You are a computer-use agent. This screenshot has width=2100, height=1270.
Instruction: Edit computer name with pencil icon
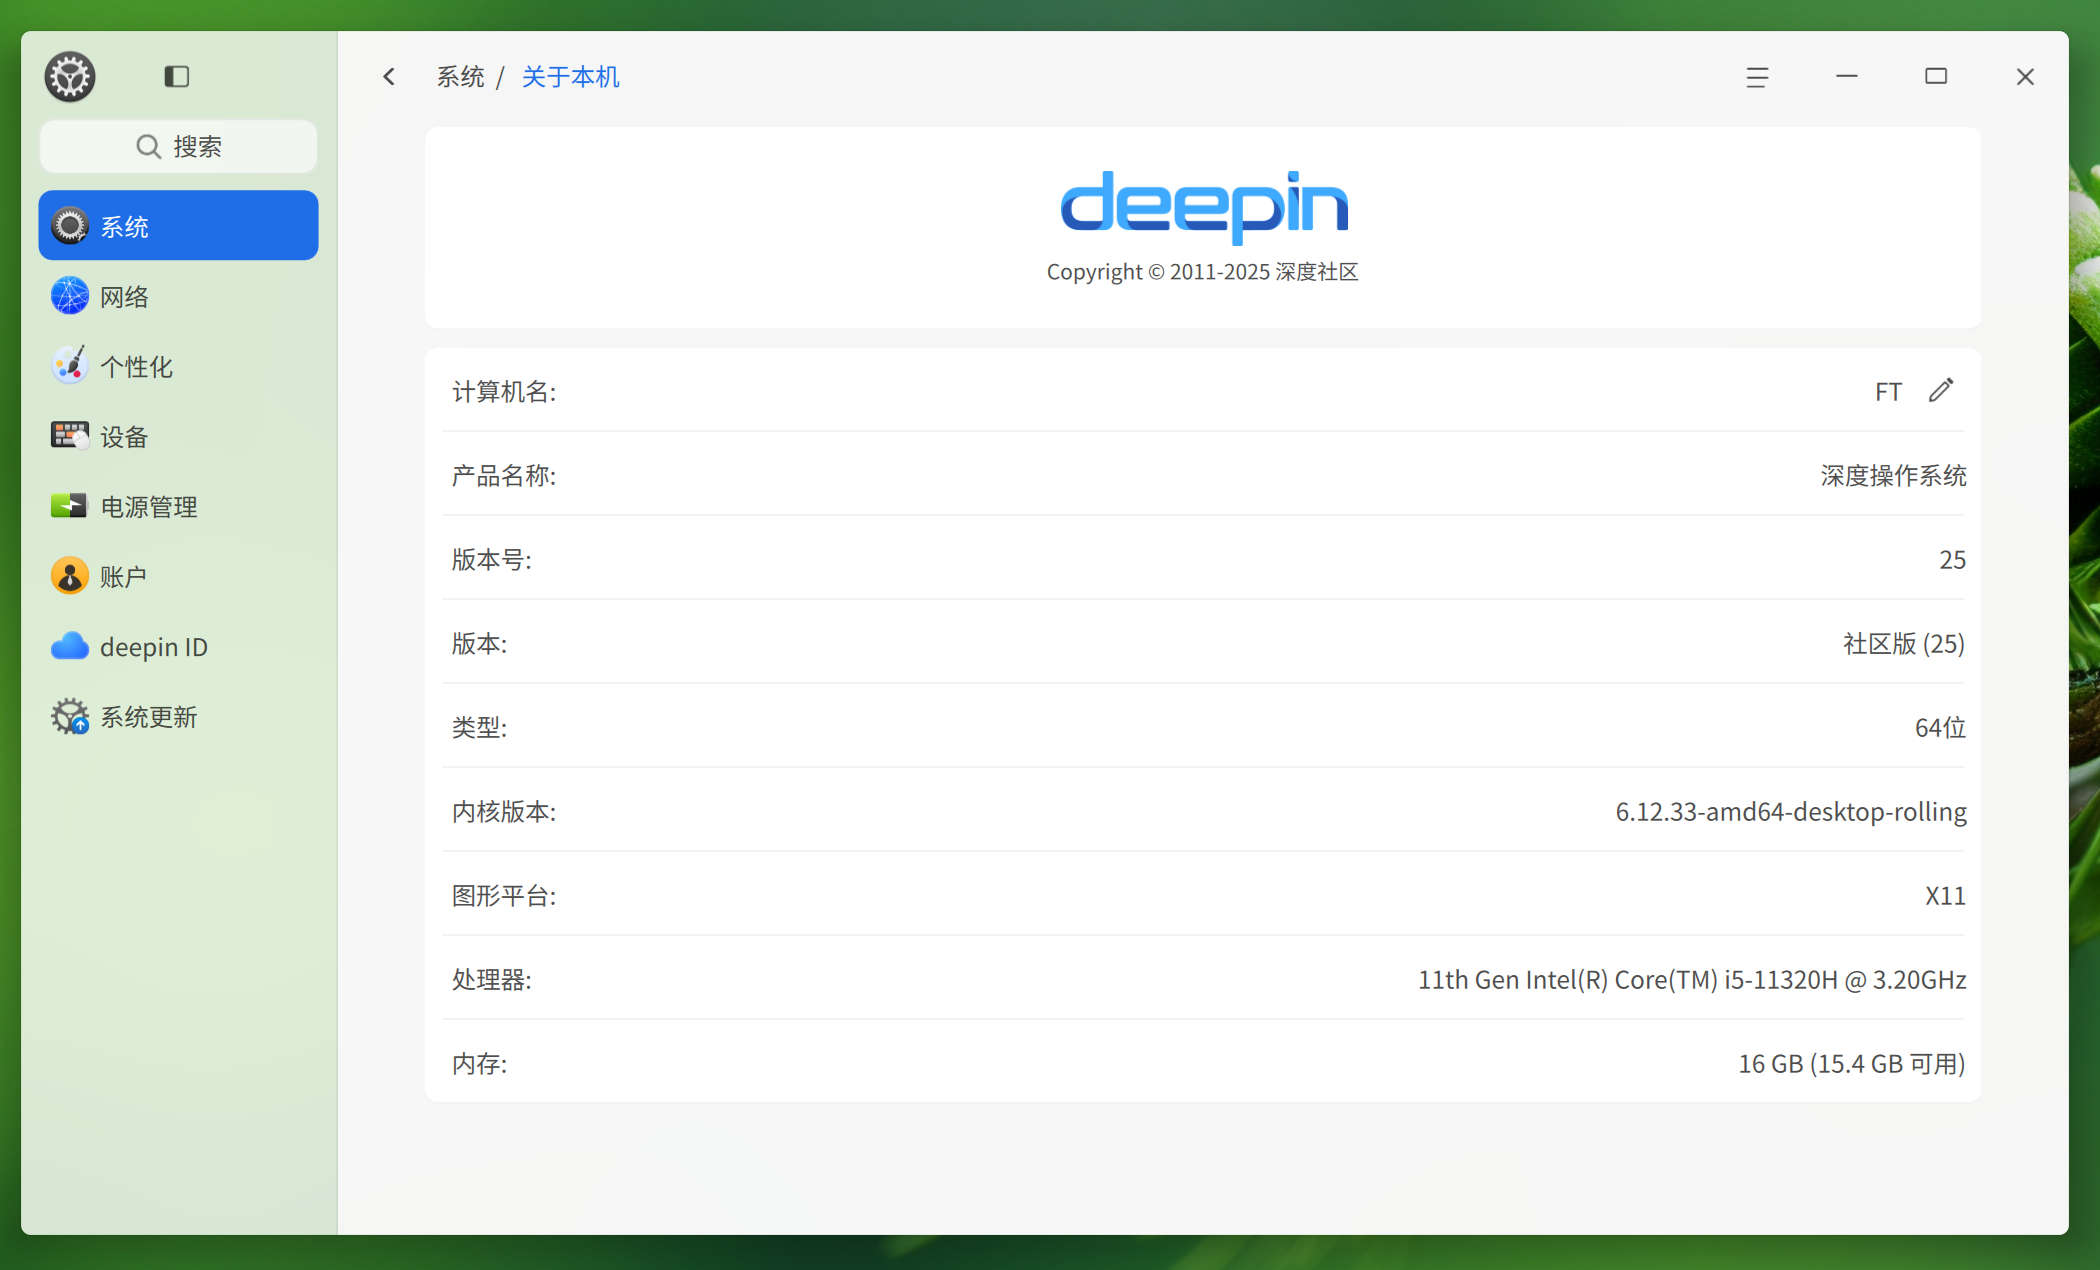pyautogui.click(x=1941, y=390)
